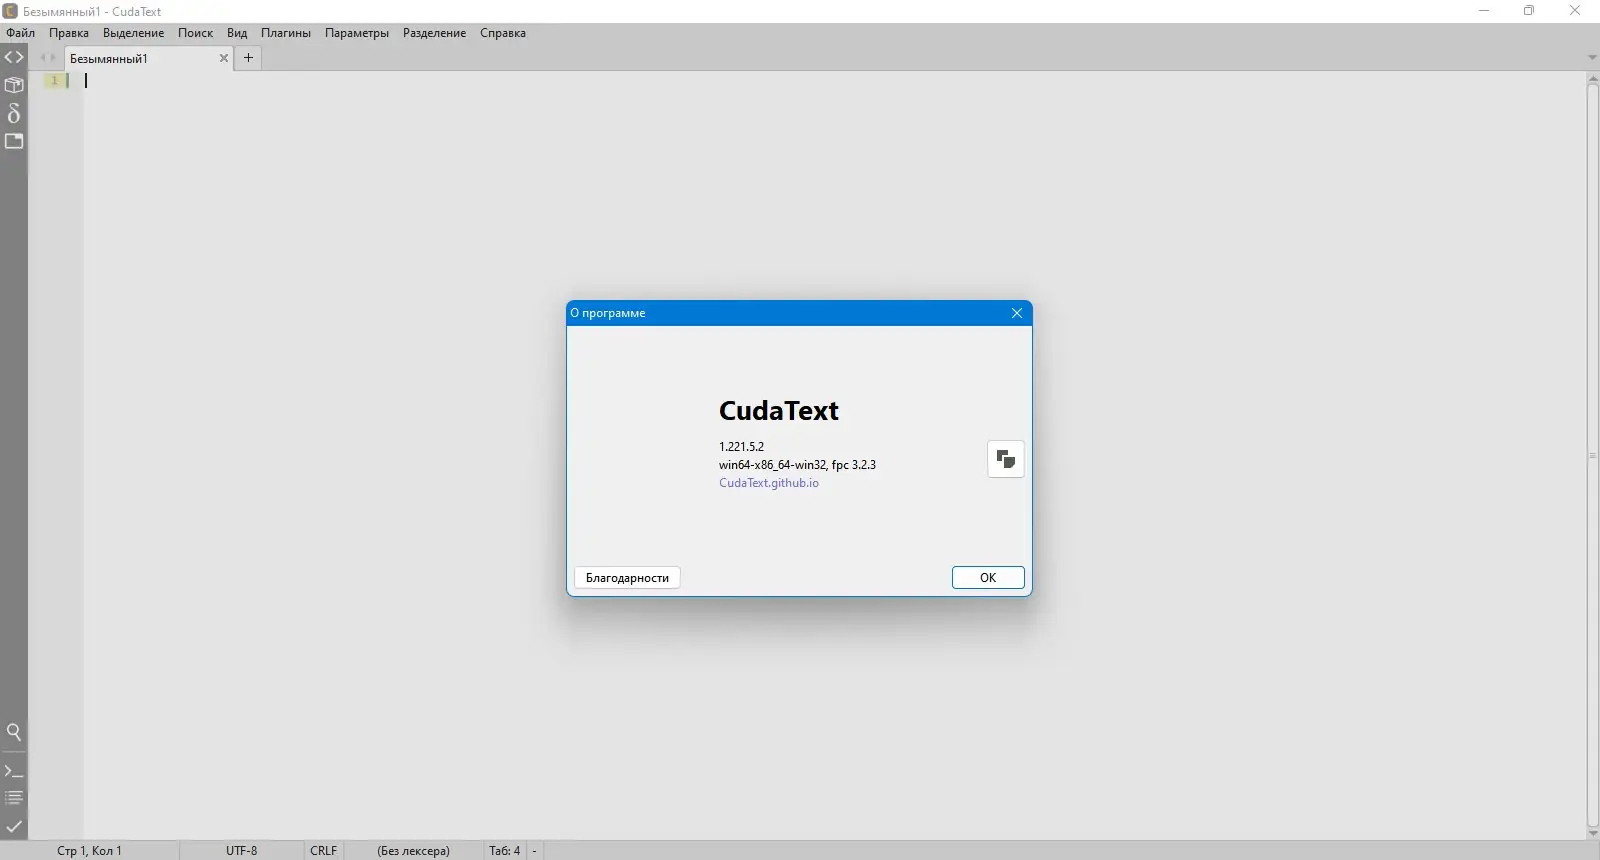
Task: Close the О программе dialog
Action: click(1017, 313)
